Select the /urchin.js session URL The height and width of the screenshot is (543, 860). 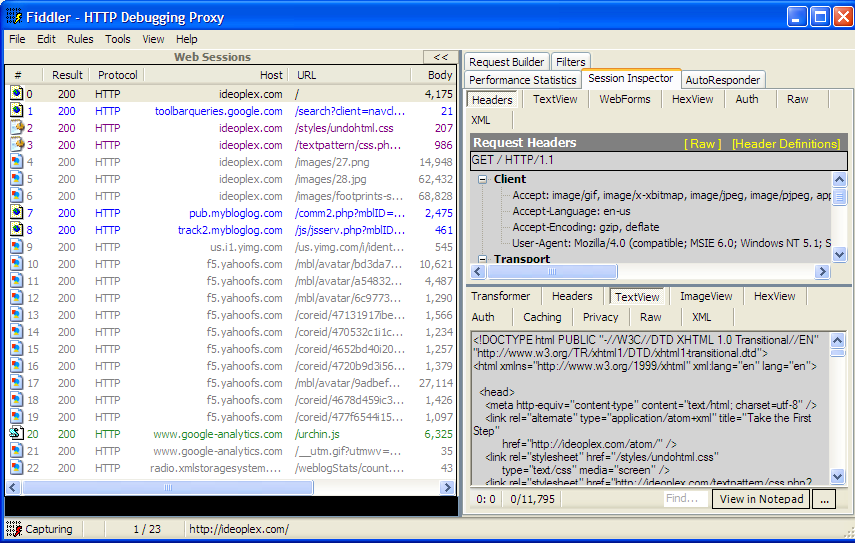[x=317, y=434]
